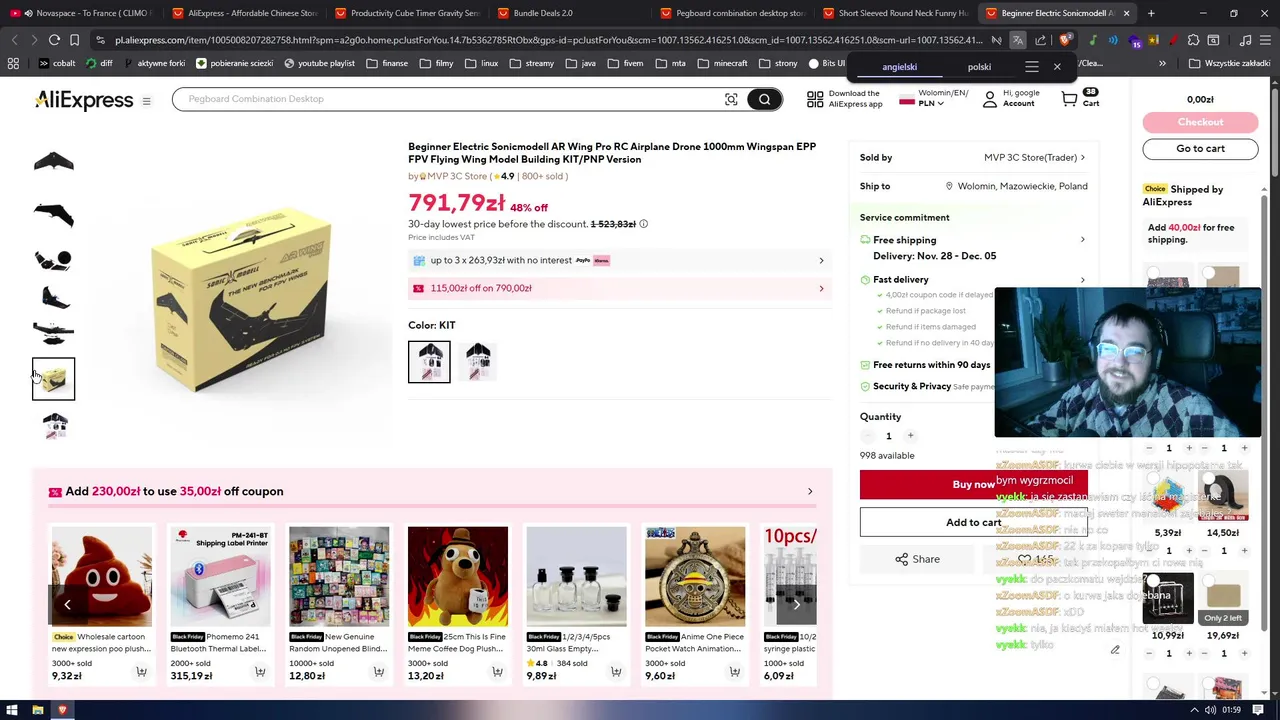Click the AliExpress search magnifier button
Viewport: 1280px width, 720px height.
[765, 99]
